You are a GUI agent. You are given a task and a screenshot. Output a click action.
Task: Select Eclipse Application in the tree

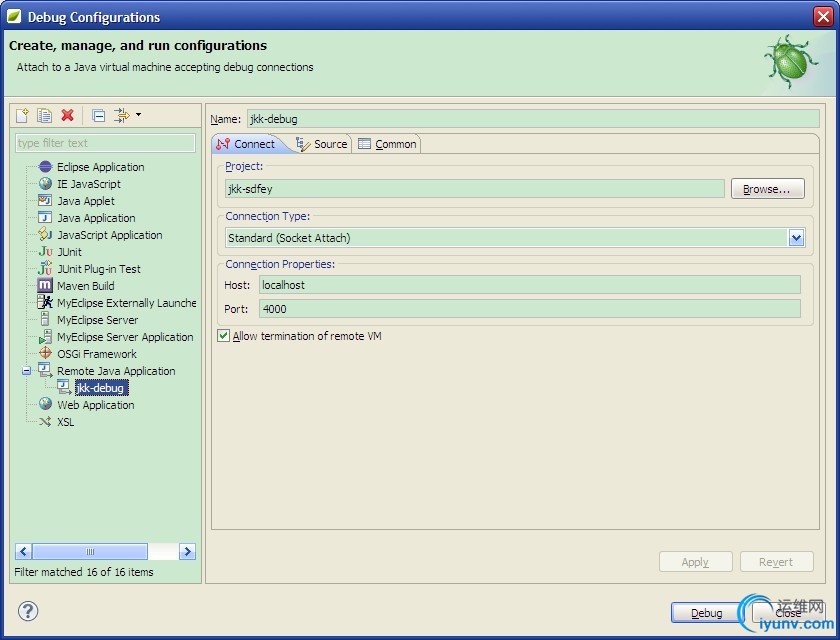coord(101,167)
